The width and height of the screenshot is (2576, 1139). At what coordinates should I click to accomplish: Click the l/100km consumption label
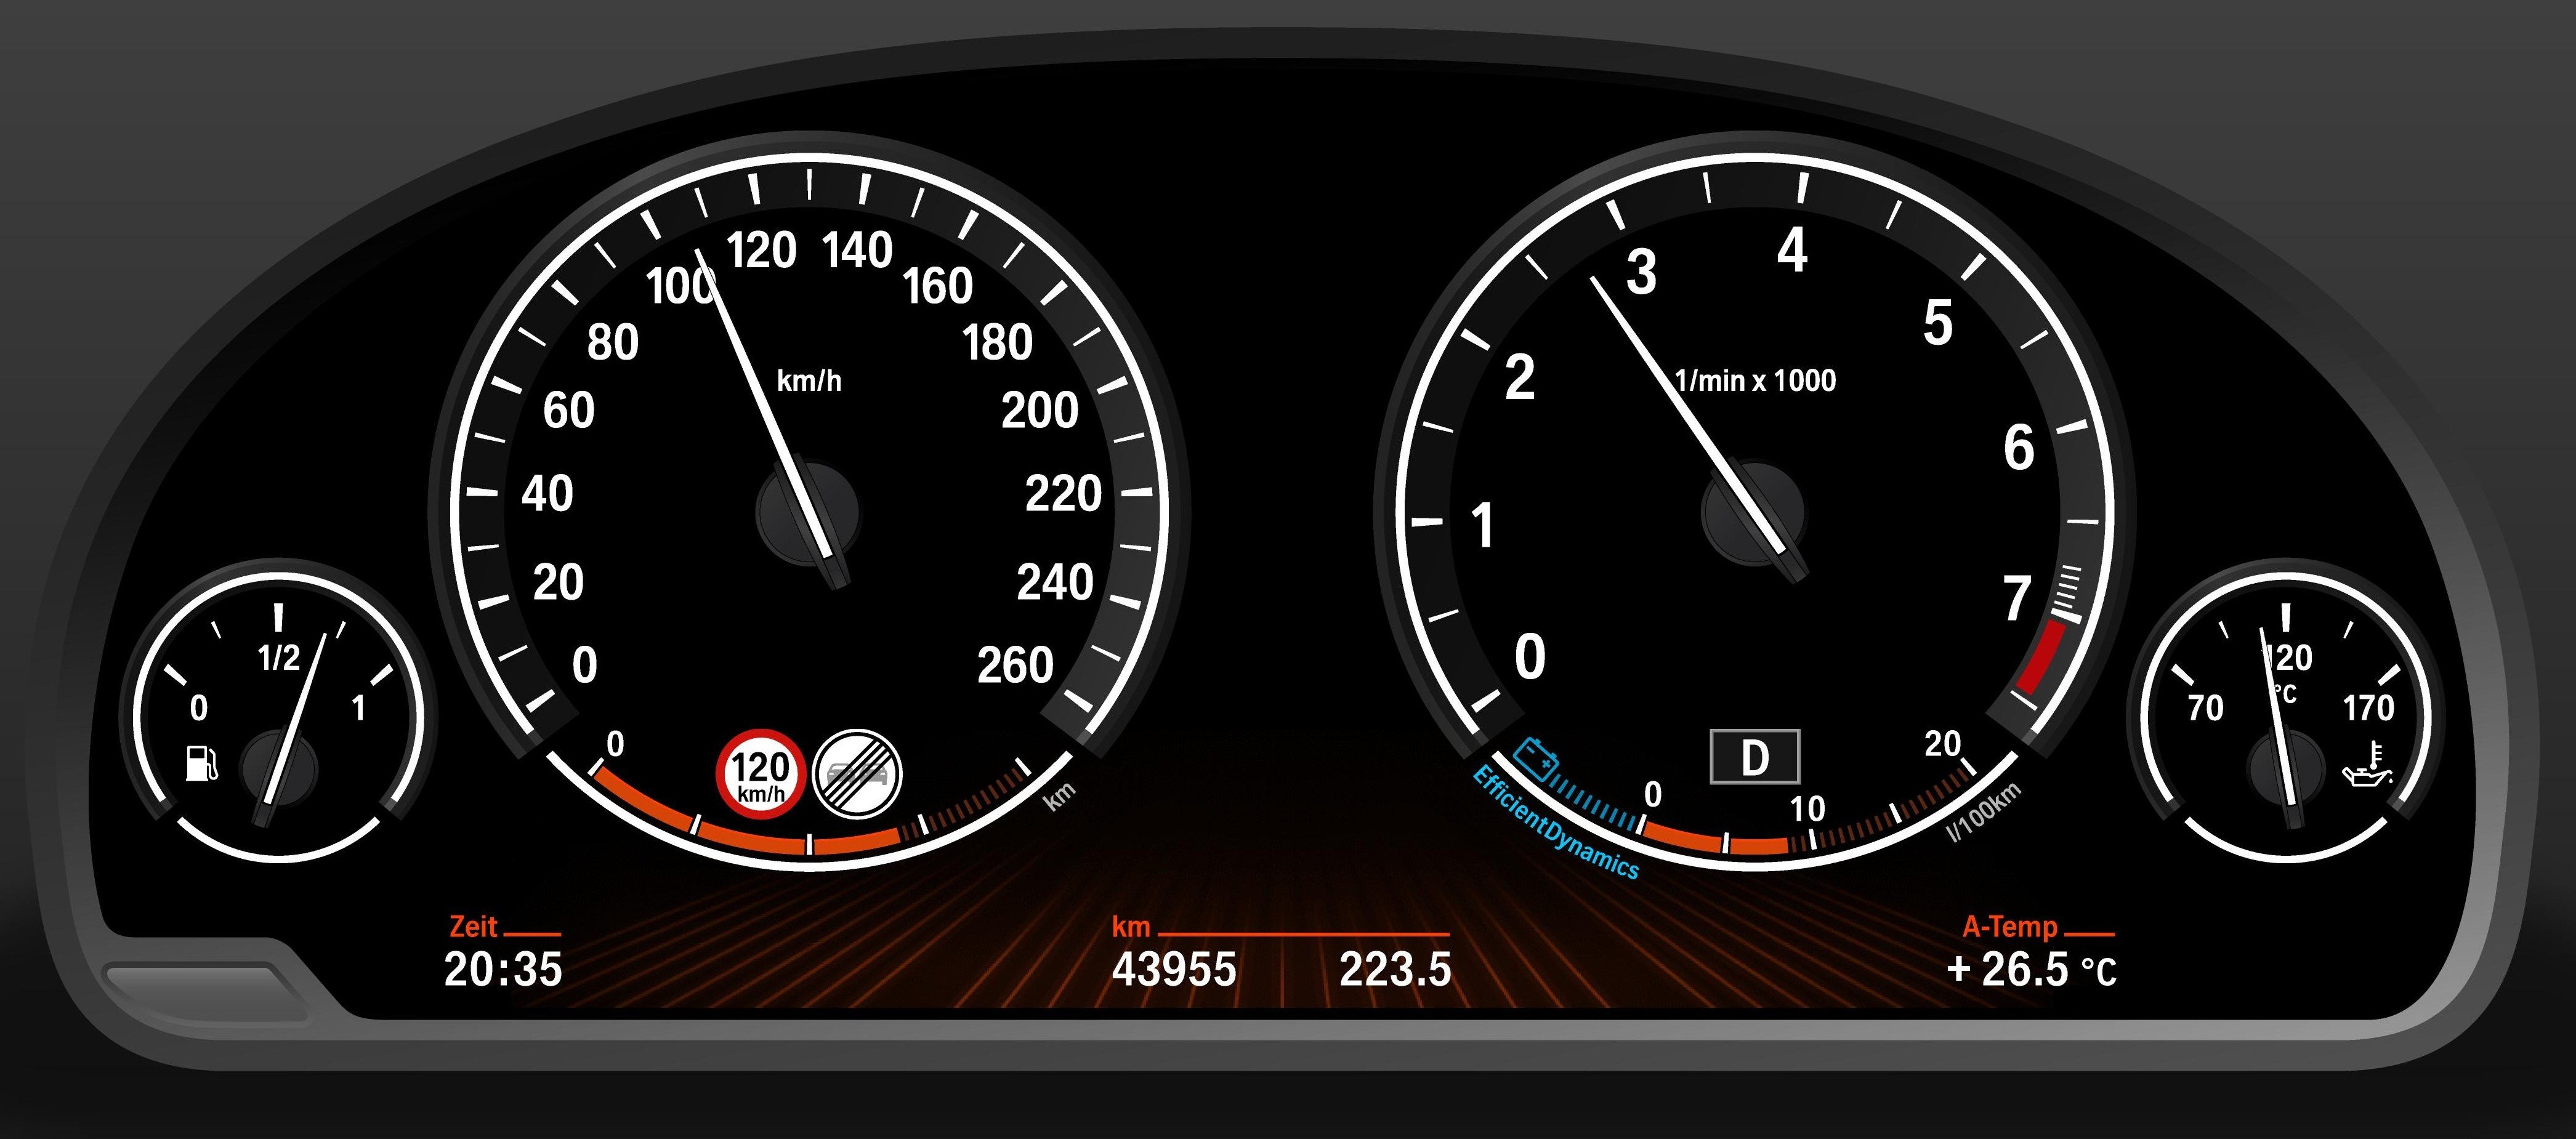click(1985, 811)
